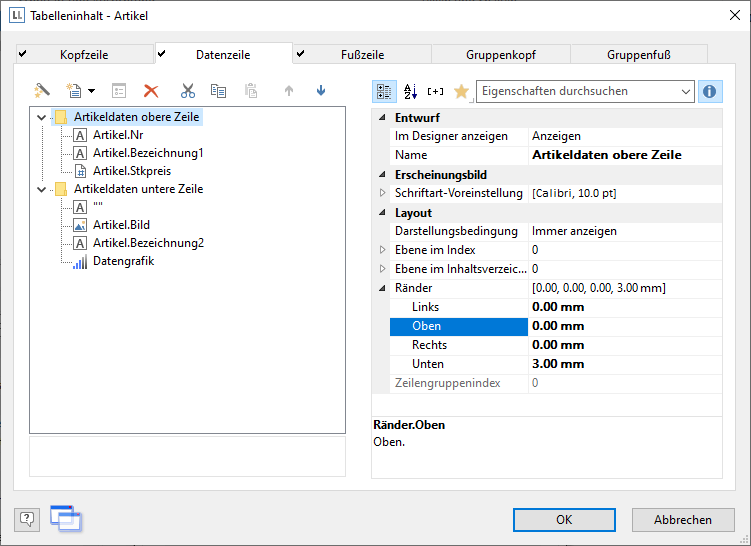Switch to the Gruppenkopf tab
The image size is (751, 546).
[x=500, y=55]
